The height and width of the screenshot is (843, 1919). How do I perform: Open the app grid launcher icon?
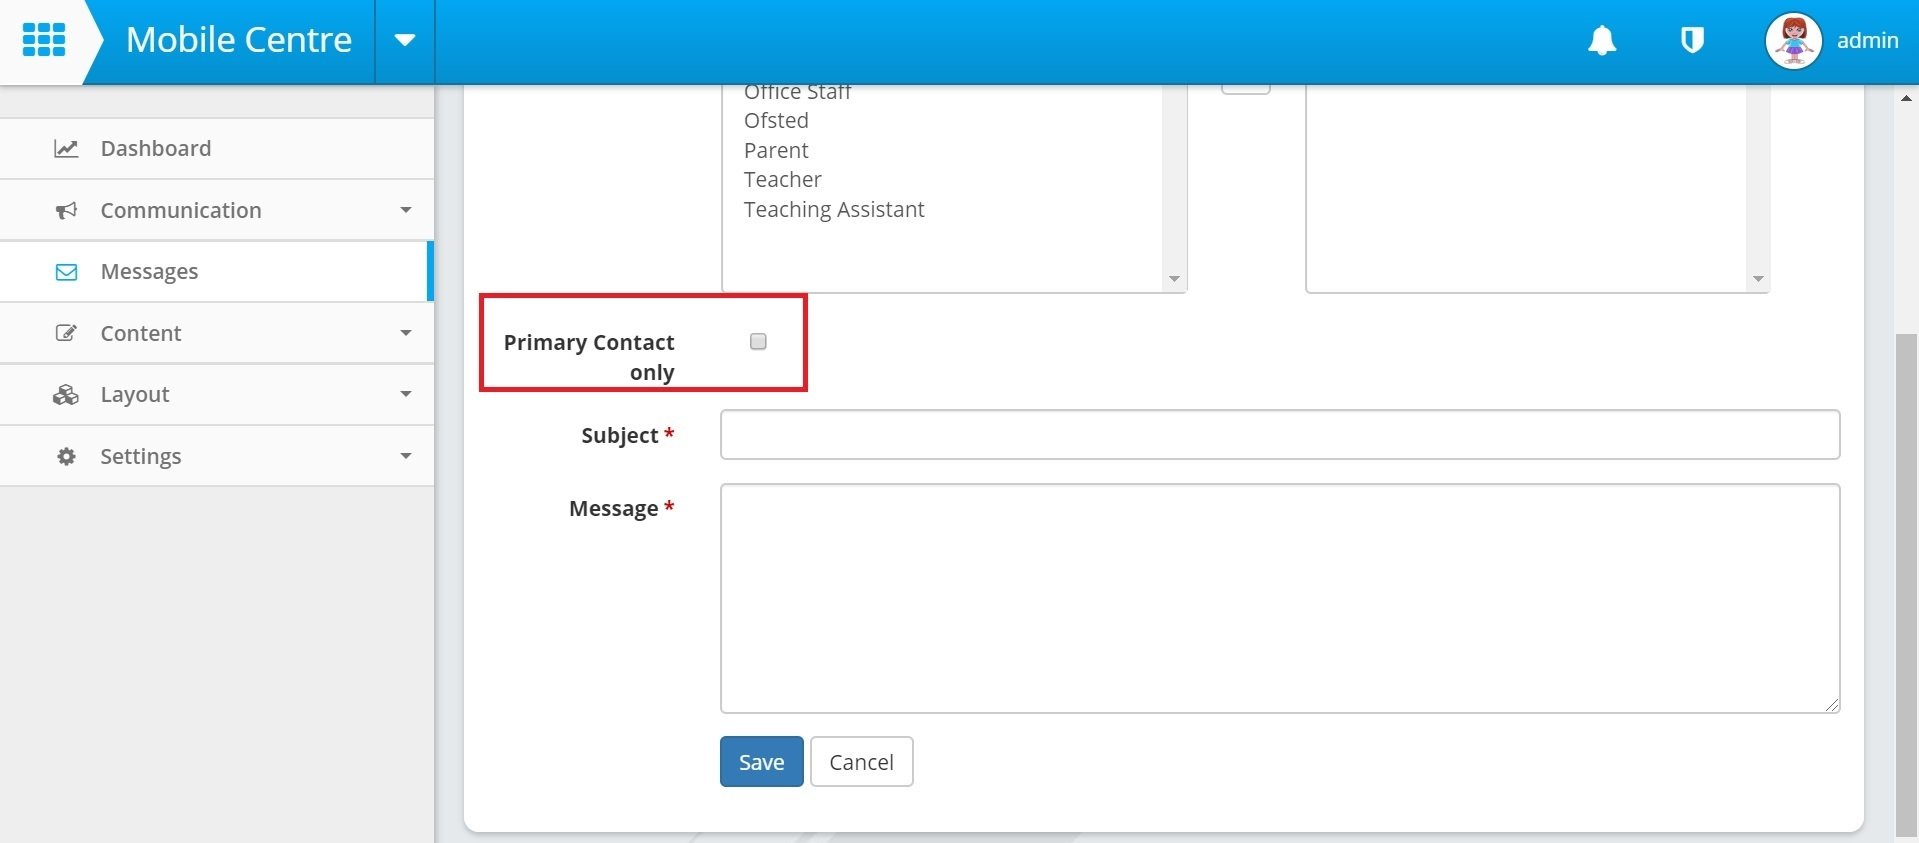(44, 40)
